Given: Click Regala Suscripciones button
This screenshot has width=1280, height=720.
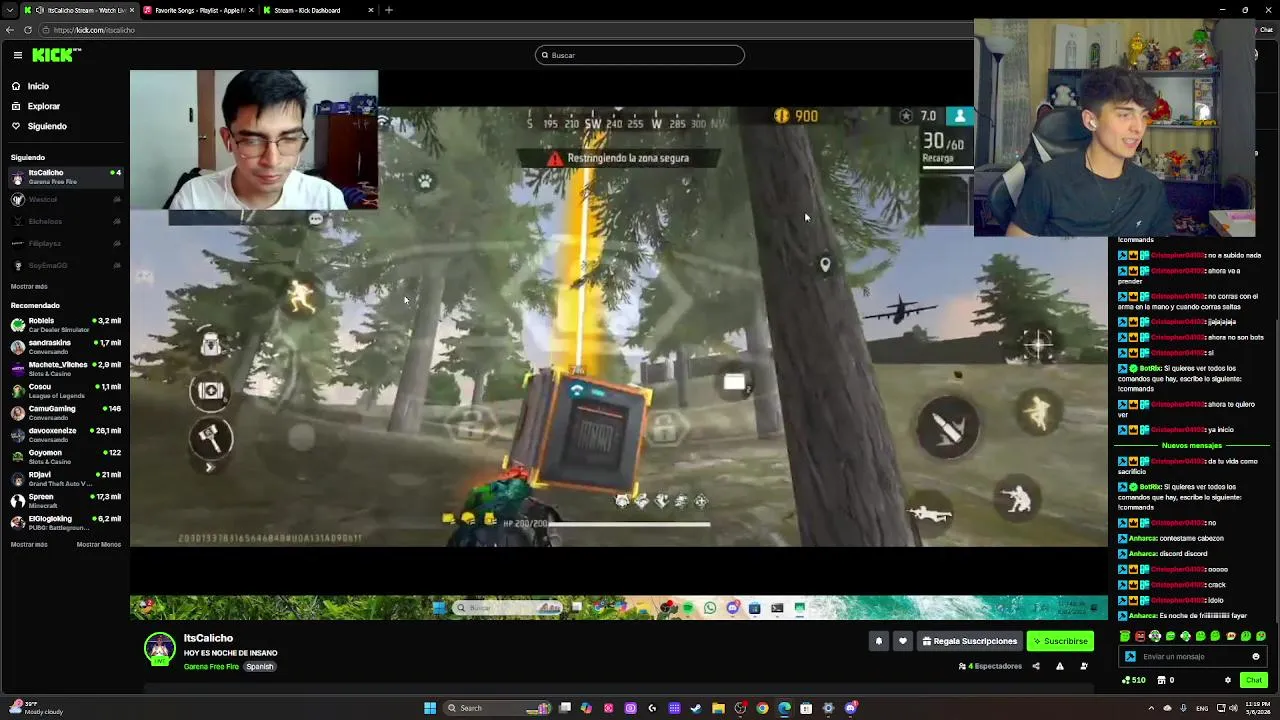Looking at the screenshot, I should coord(970,641).
